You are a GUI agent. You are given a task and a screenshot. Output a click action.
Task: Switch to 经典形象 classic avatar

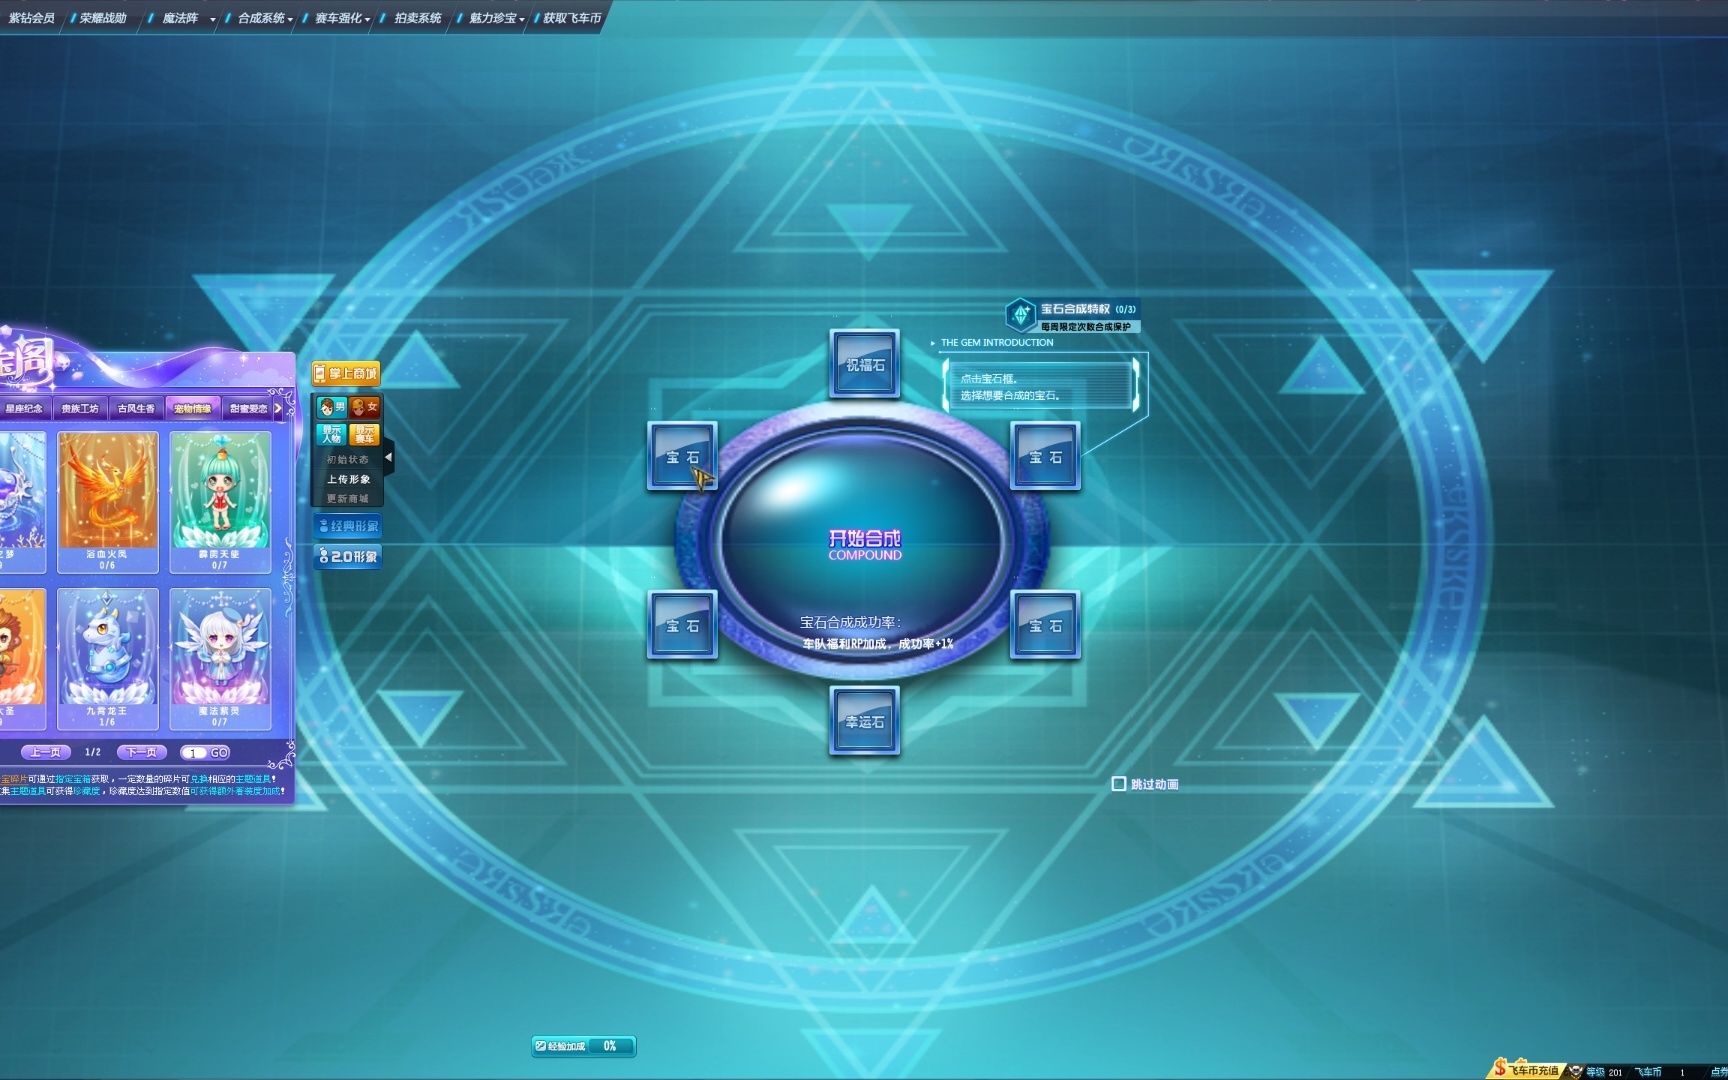point(348,526)
